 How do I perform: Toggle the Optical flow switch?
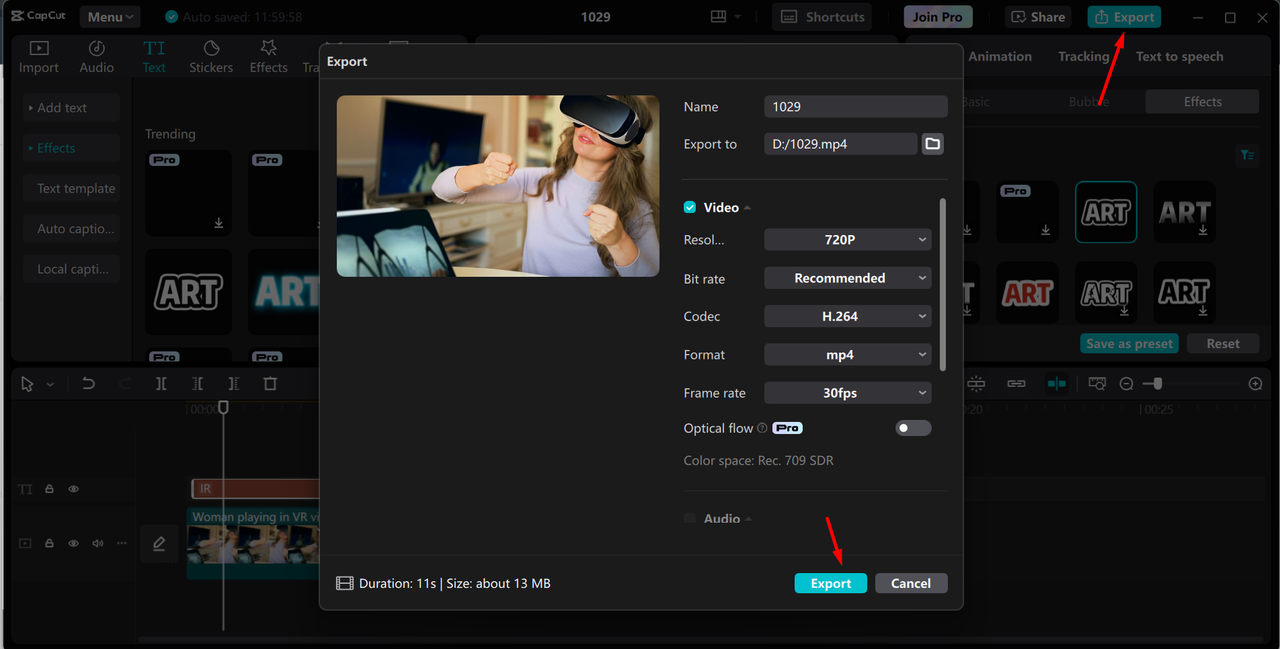[x=913, y=428]
